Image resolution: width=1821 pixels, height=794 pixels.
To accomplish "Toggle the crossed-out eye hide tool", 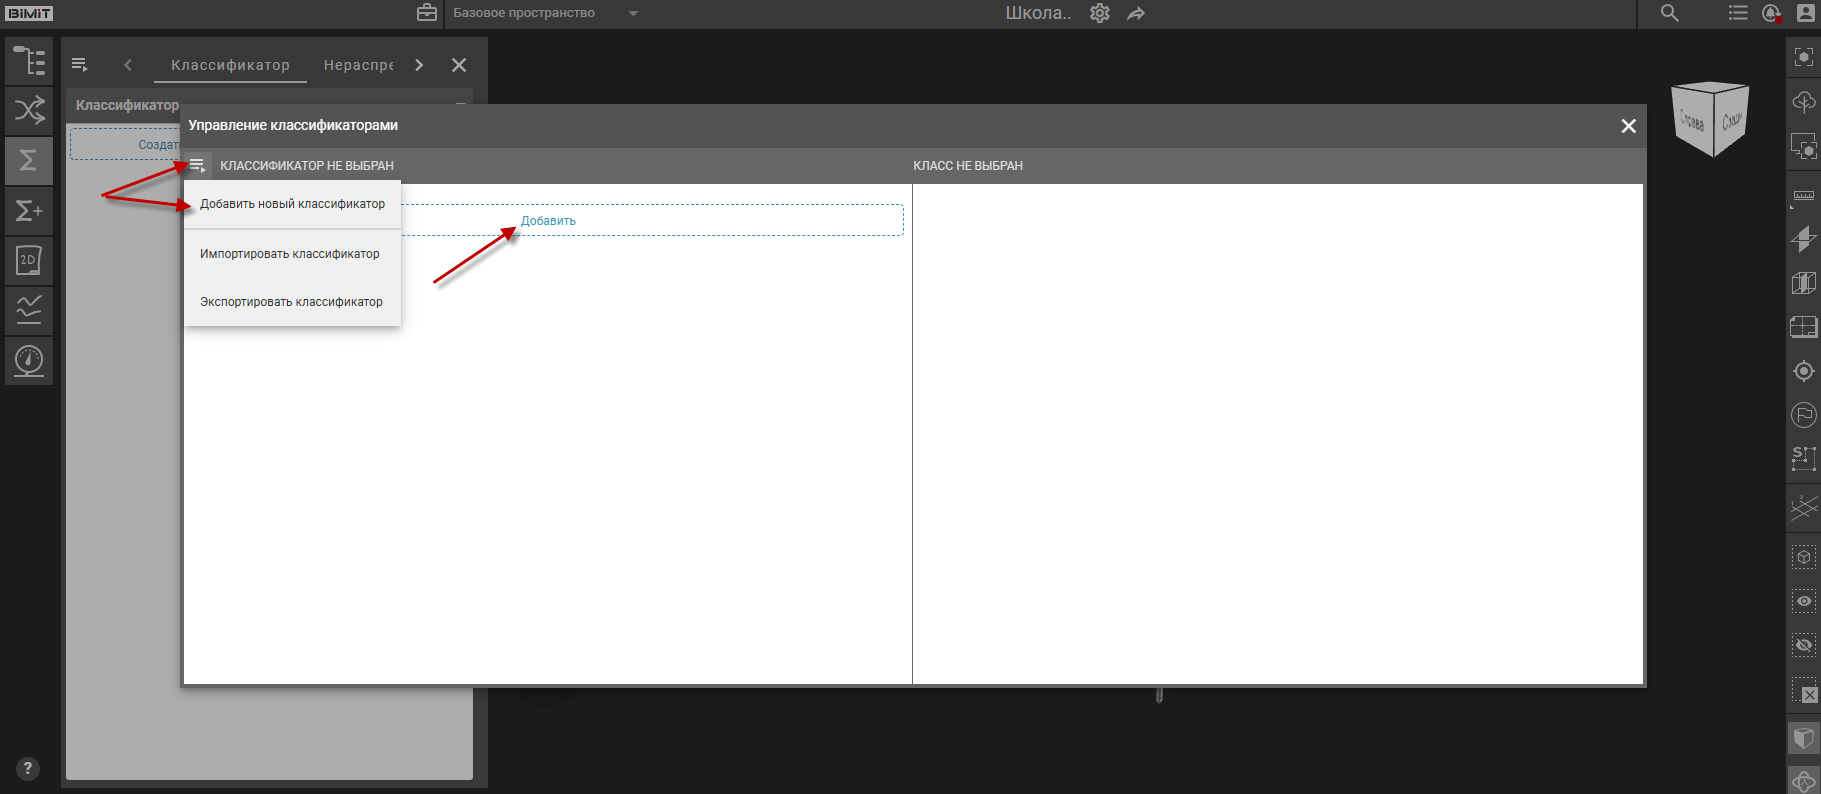I will [x=1803, y=645].
